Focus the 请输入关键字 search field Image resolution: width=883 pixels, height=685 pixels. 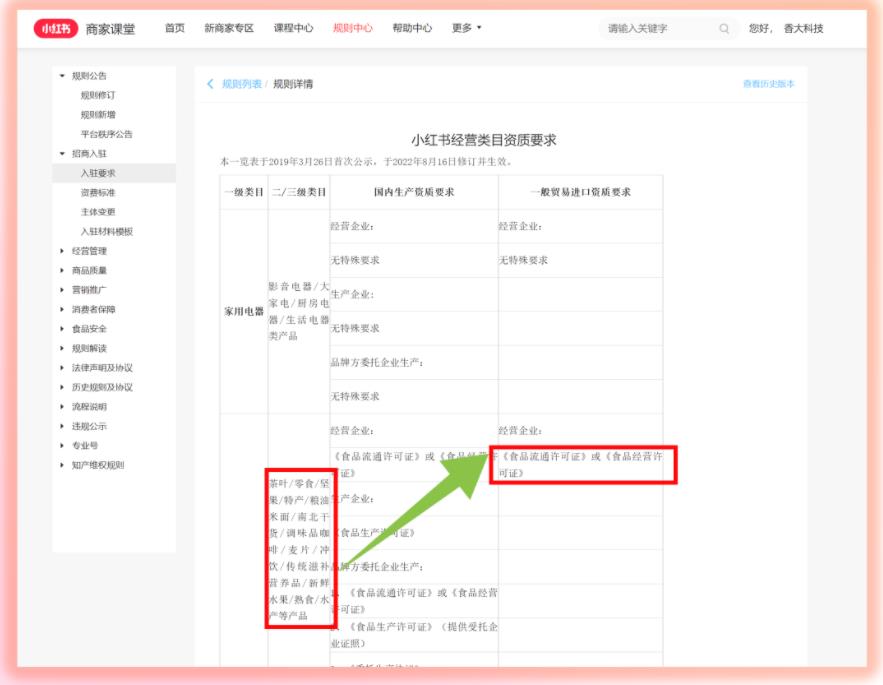coord(667,28)
